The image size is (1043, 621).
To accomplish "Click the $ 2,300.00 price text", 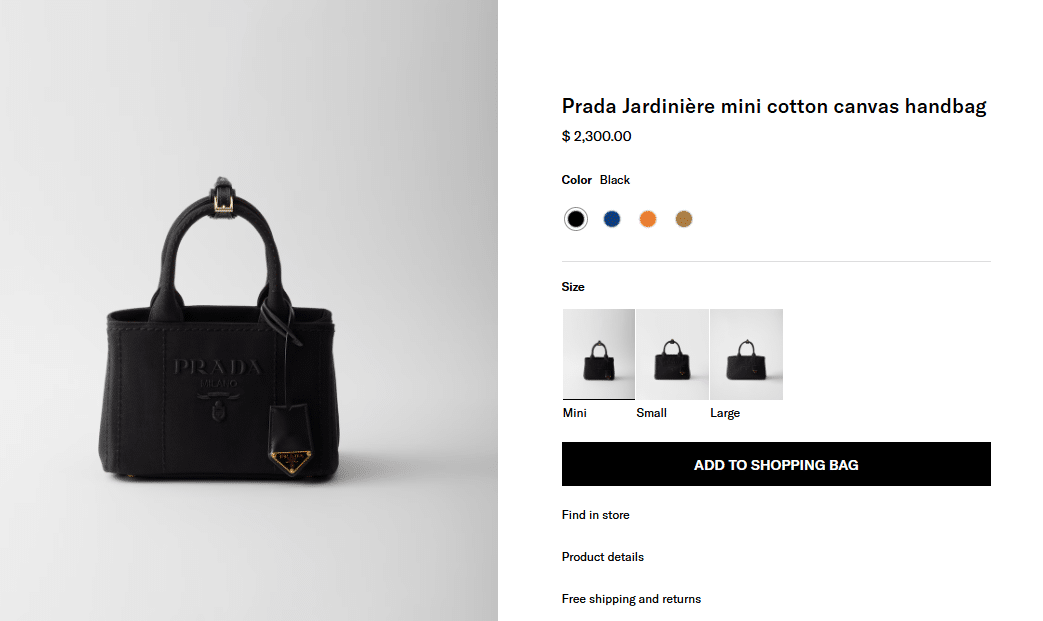I will click(597, 137).
